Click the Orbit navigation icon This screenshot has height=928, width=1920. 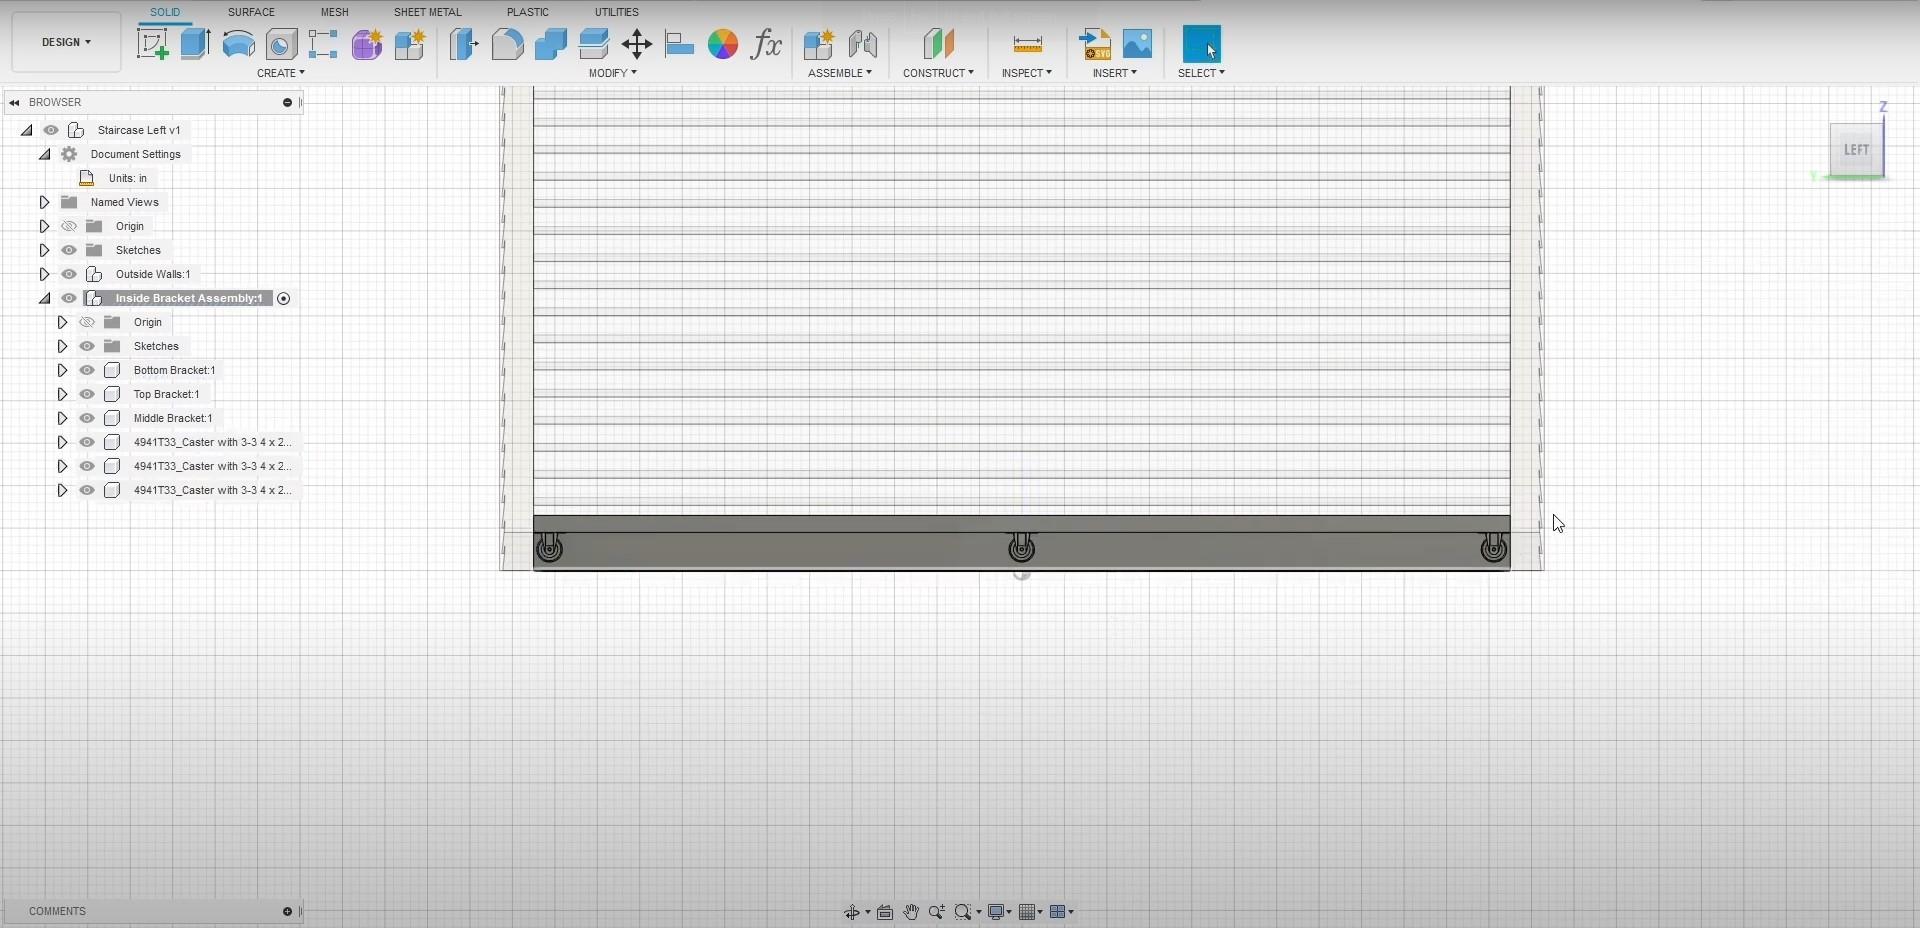(x=851, y=912)
